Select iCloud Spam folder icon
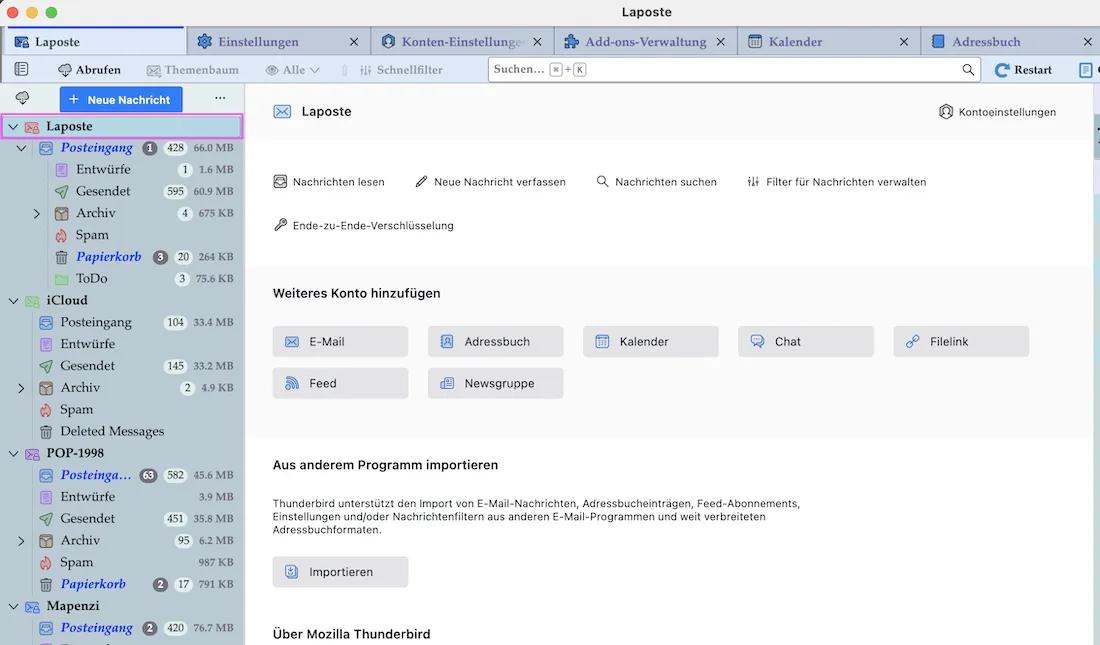This screenshot has height=645, width=1100. (46, 410)
